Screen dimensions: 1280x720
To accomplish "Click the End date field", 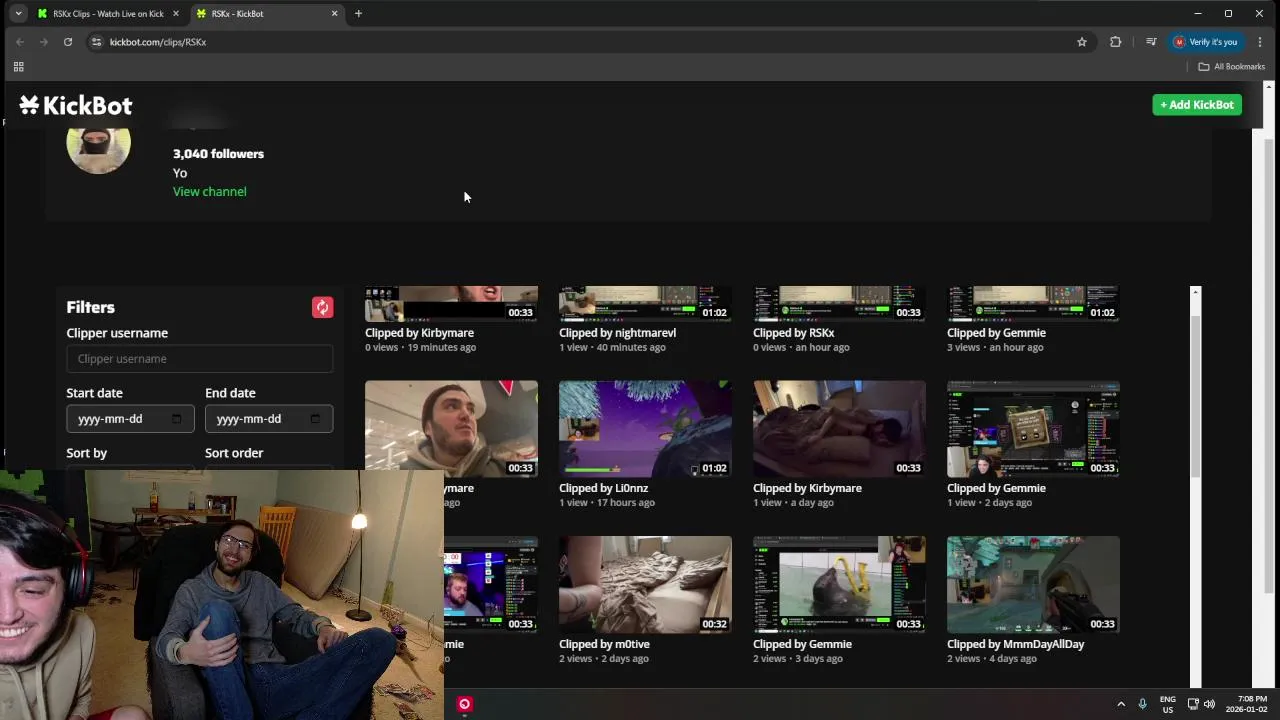I will click(x=269, y=419).
